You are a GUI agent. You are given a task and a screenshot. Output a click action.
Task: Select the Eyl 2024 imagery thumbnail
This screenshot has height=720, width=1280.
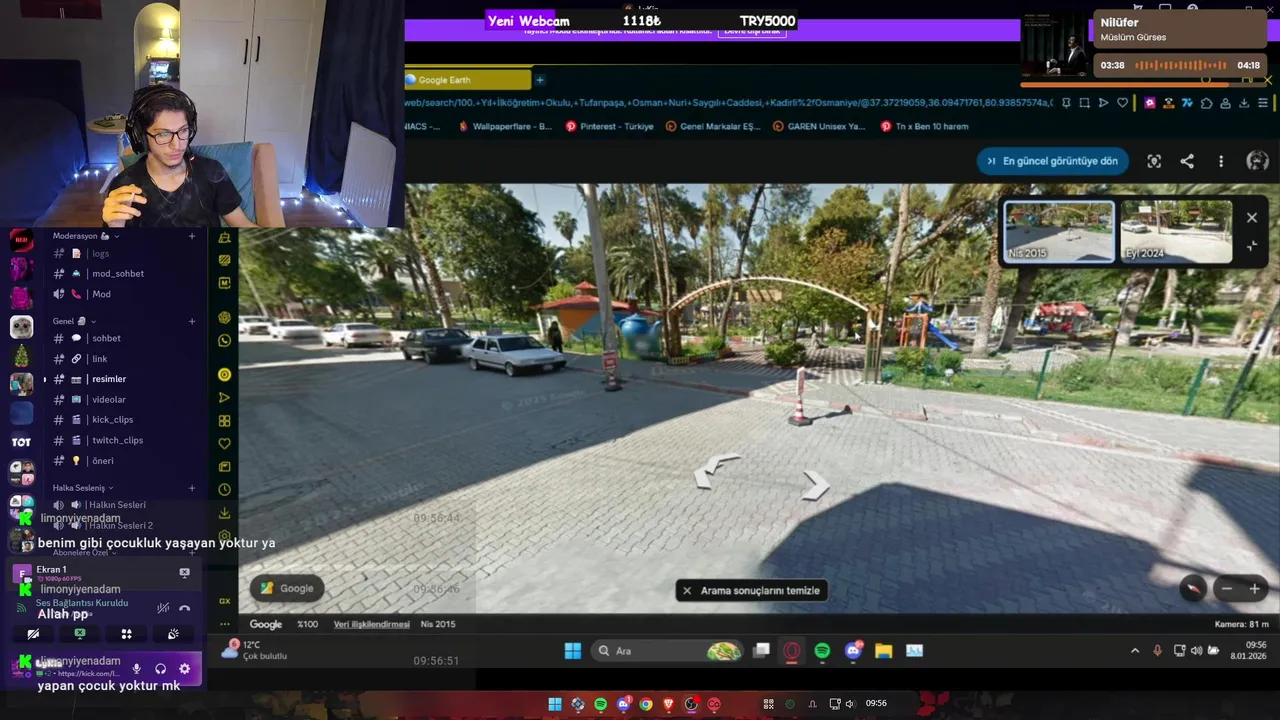[x=1176, y=232]
